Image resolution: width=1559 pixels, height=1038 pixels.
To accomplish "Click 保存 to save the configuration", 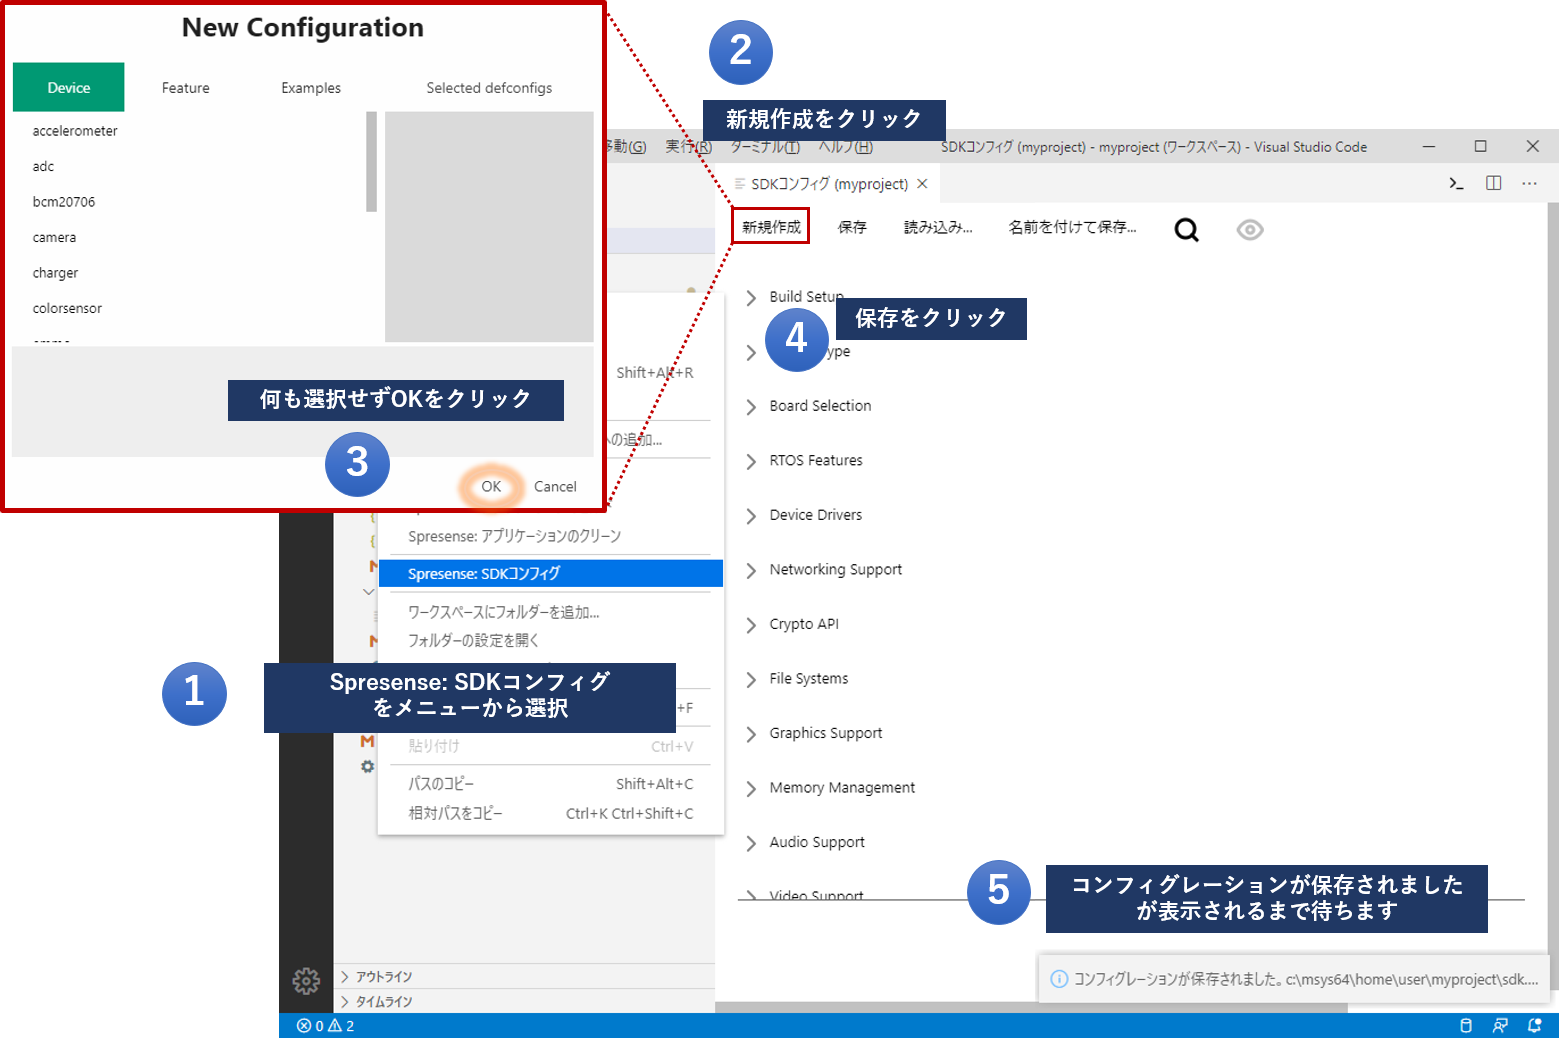I will coord(852,227).
